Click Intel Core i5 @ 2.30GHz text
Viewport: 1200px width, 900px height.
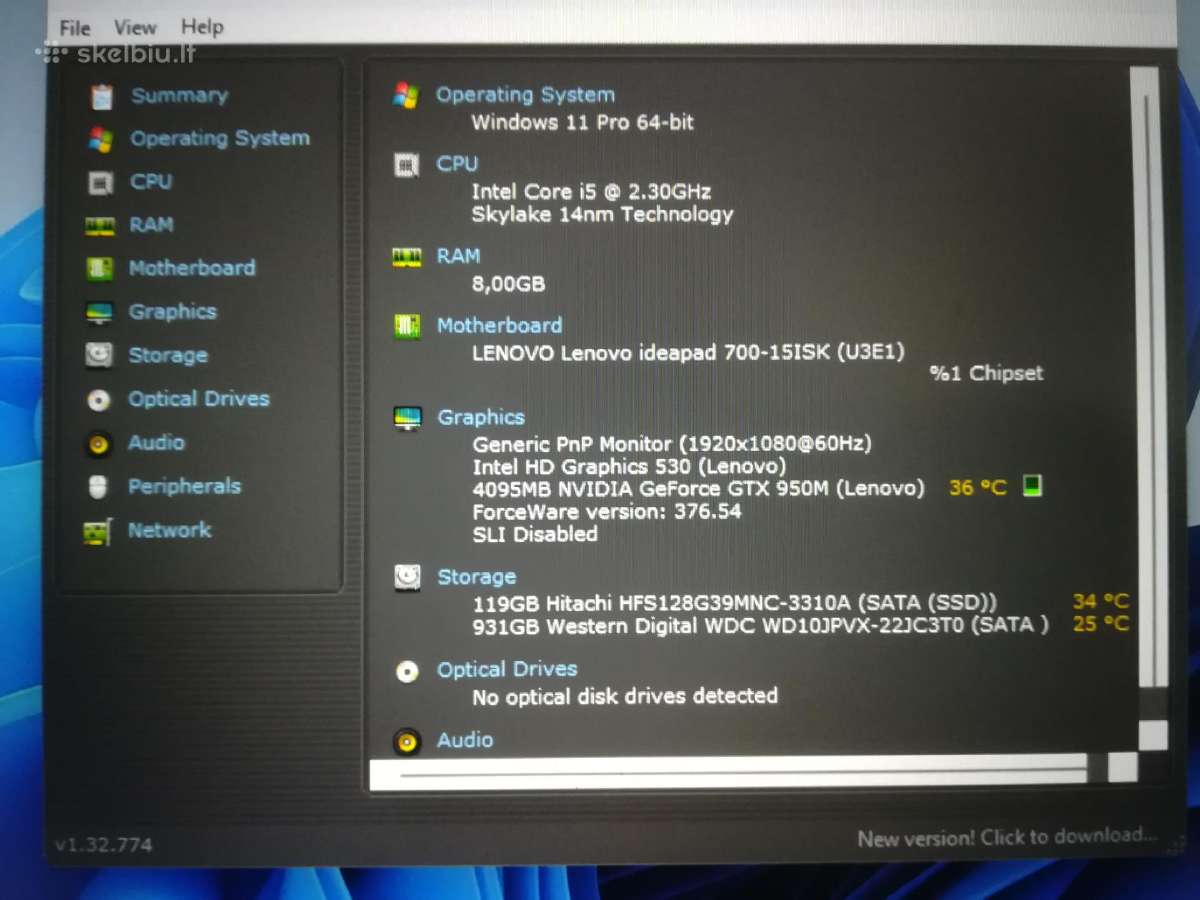591,192
